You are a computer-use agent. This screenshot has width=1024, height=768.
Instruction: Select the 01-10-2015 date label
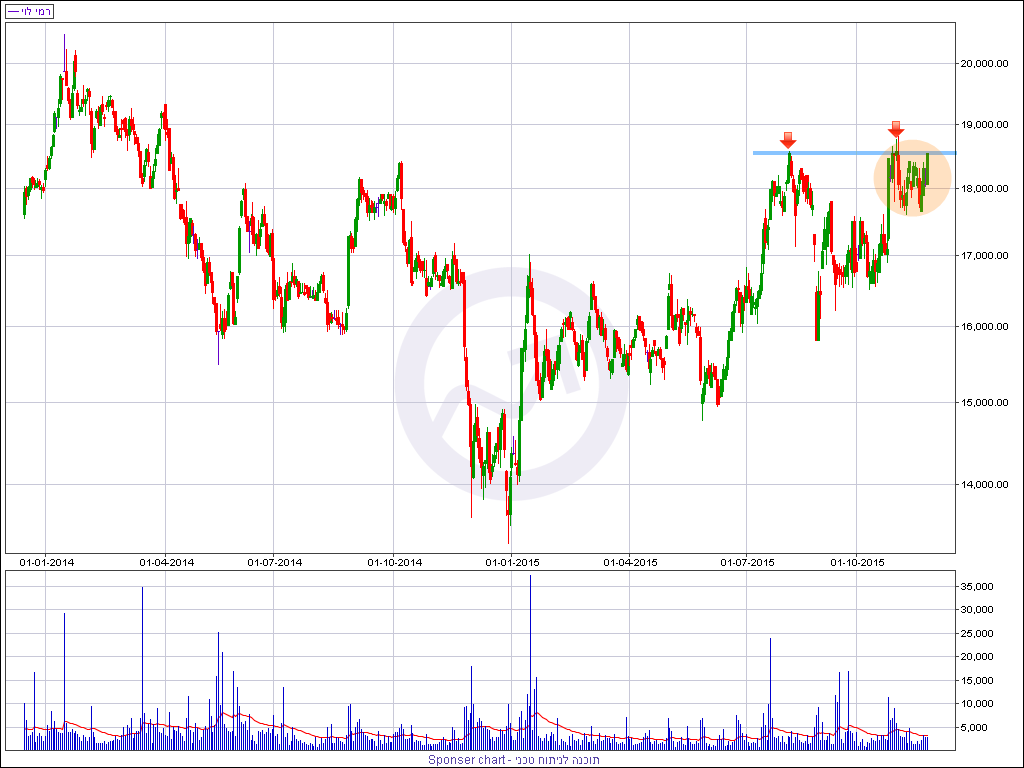pos(857,562)
